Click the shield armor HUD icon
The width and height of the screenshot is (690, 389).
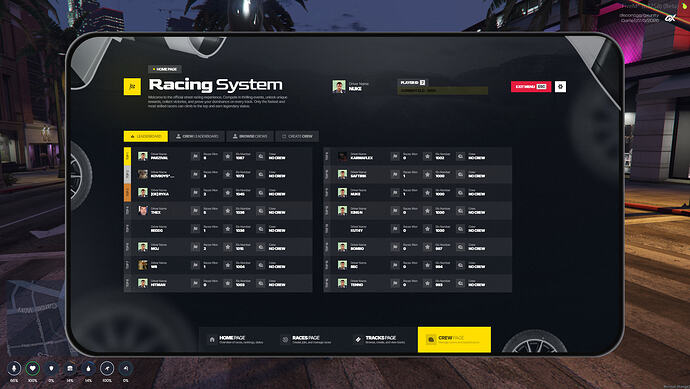pyautogui.click(x=51, y=368)
